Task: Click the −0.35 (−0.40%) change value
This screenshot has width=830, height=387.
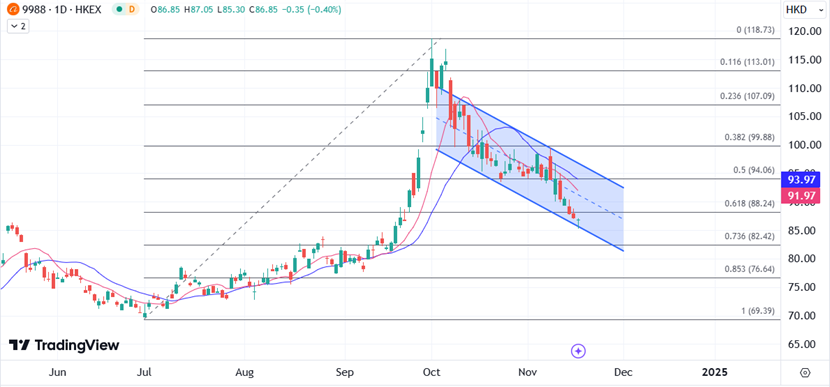Action: point(312,10)
